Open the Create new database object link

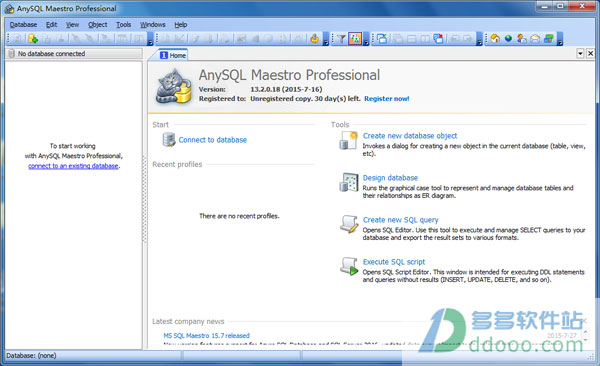pyautogui.click(x=410, y=136)
